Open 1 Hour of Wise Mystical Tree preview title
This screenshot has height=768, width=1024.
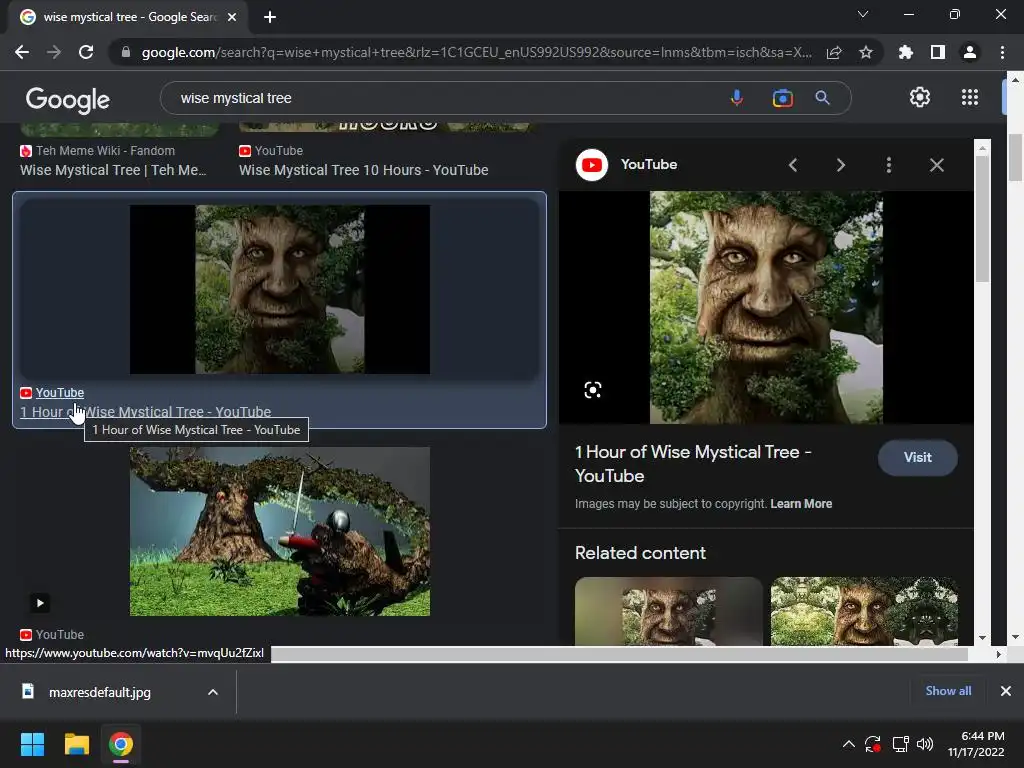pos(692,464)
